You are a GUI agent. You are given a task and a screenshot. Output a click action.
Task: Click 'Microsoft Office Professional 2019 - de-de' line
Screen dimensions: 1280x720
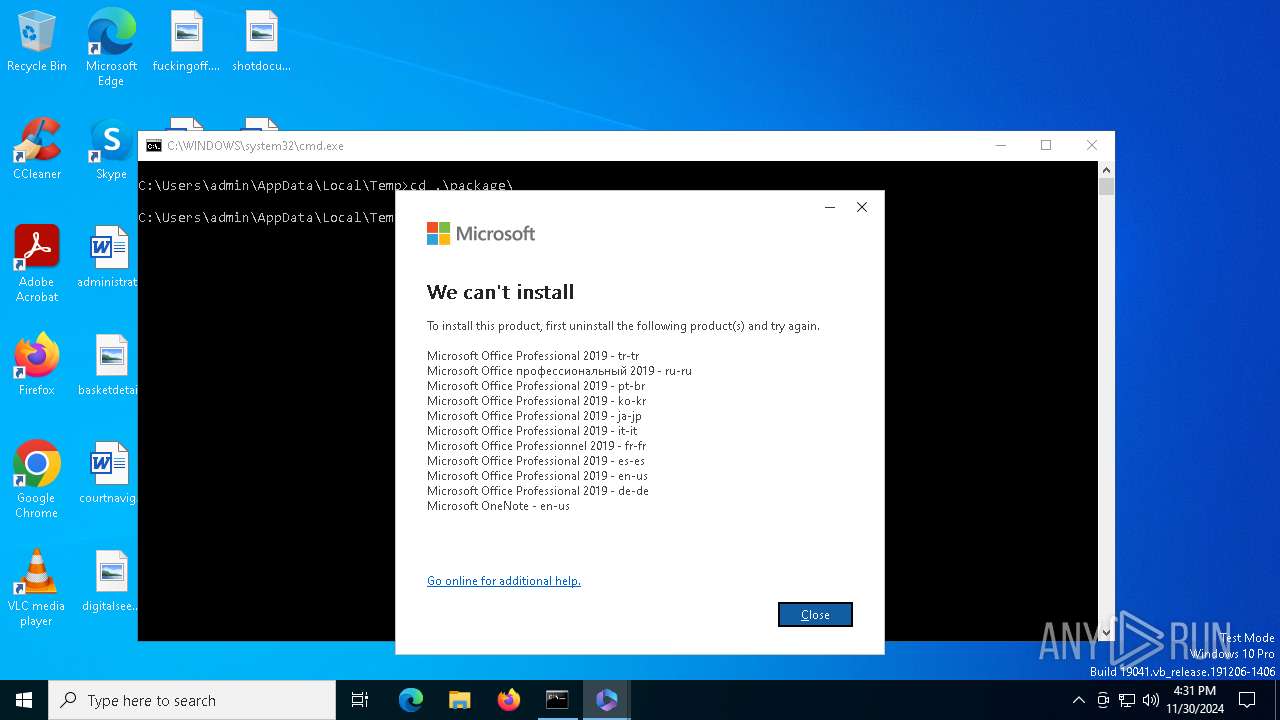538,491
